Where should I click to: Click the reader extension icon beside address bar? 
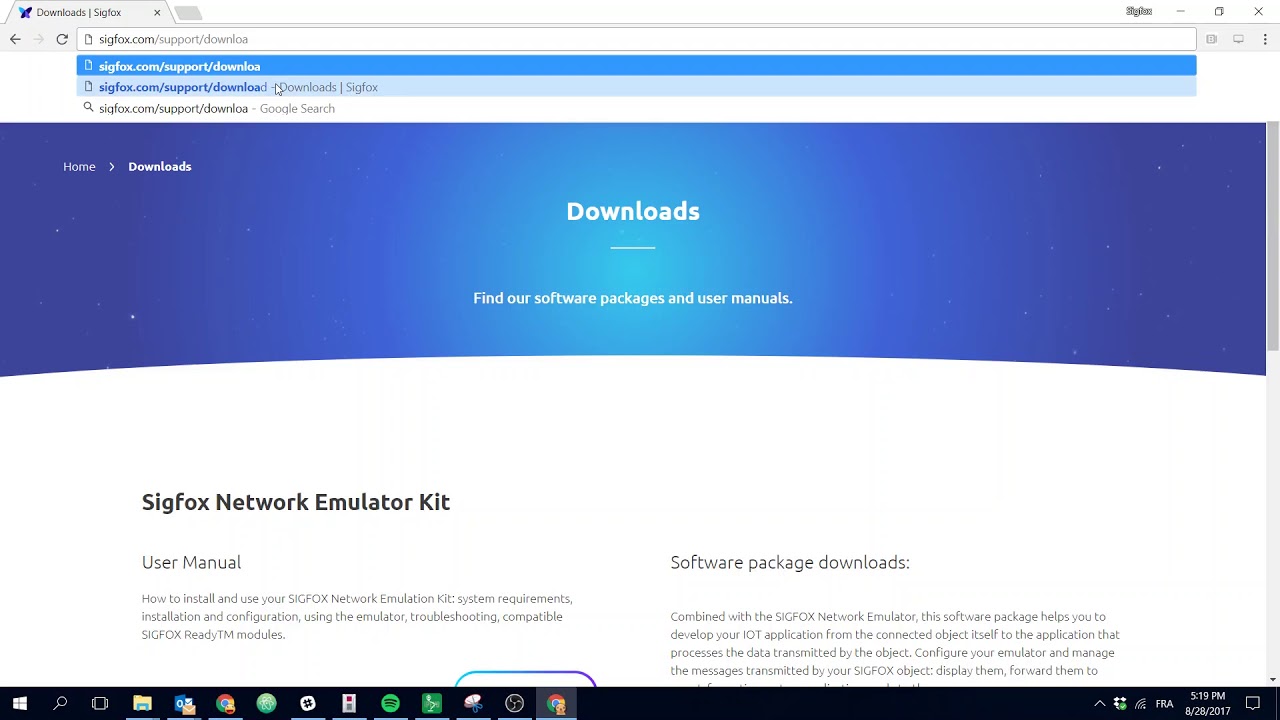[1211, 39]
